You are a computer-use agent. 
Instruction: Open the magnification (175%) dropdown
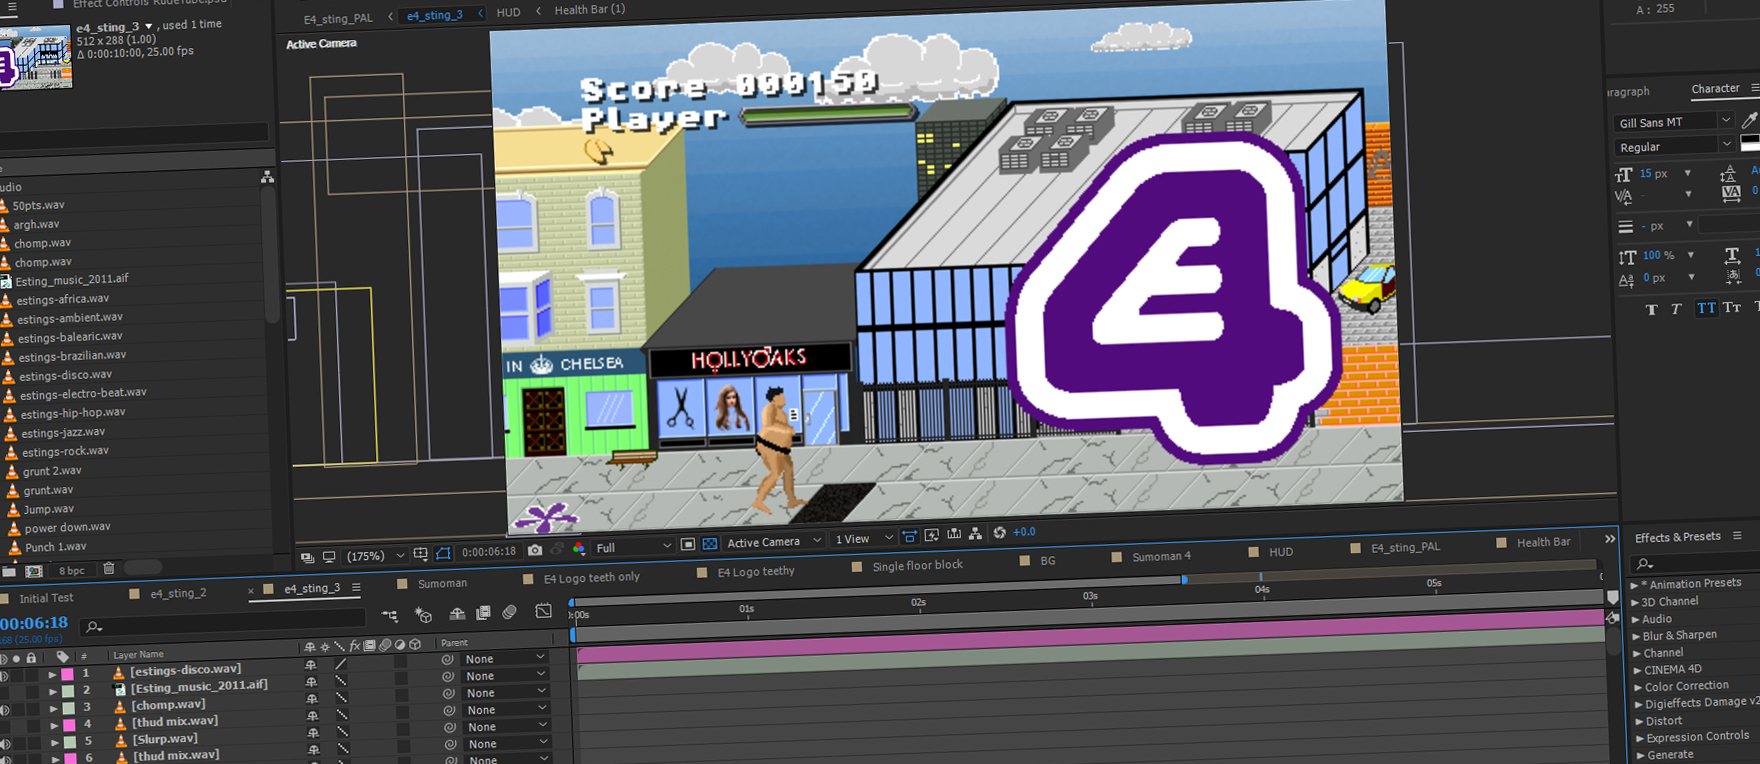pos(376,556)
